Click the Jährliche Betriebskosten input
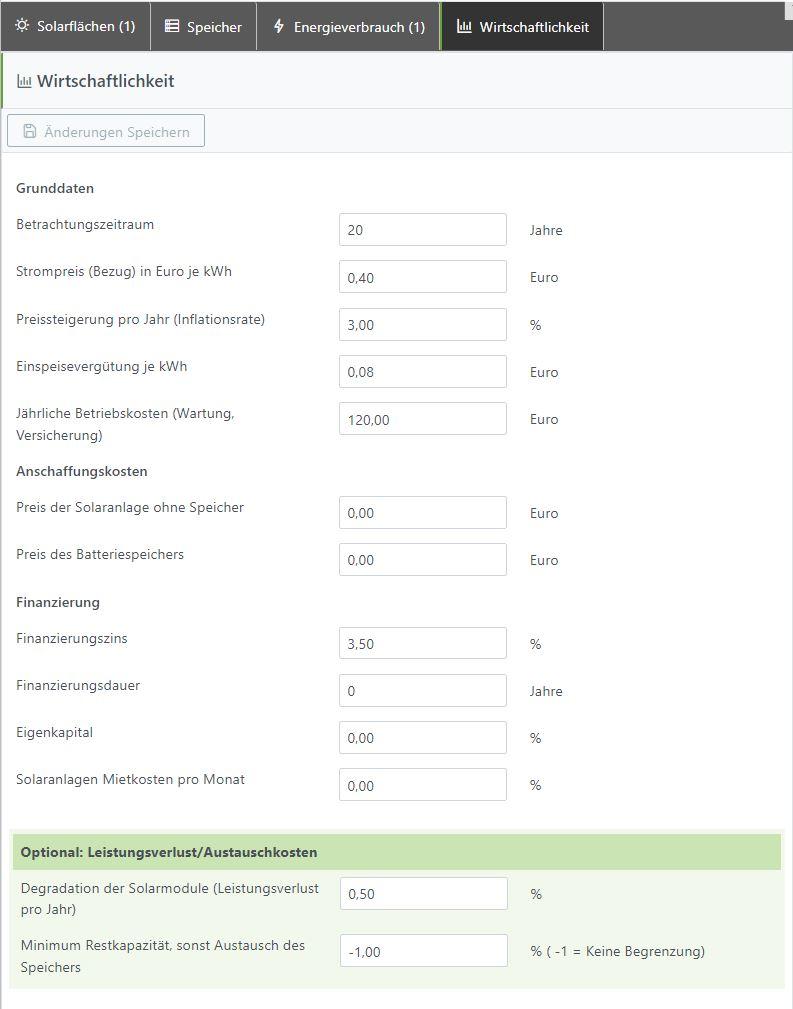 (x=422, y=418)
